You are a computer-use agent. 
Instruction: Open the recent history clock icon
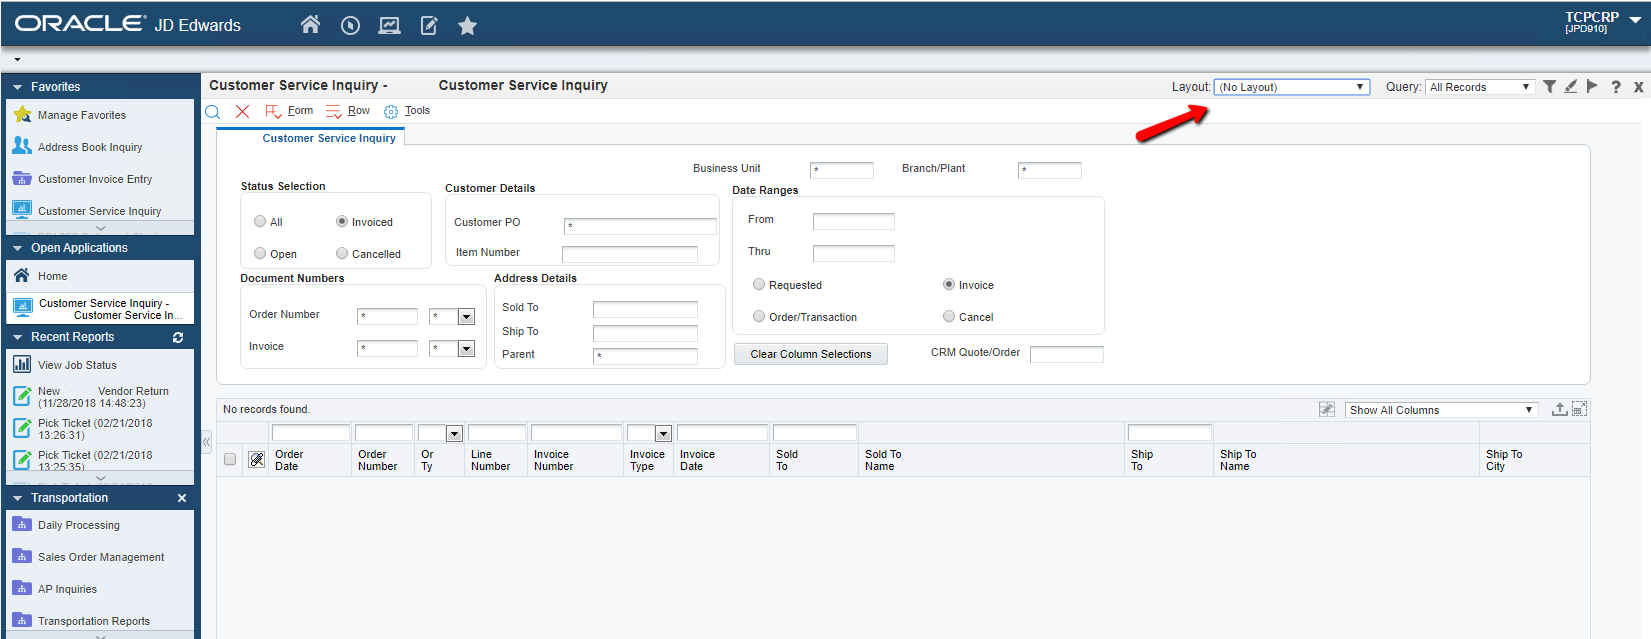(350, 26)
